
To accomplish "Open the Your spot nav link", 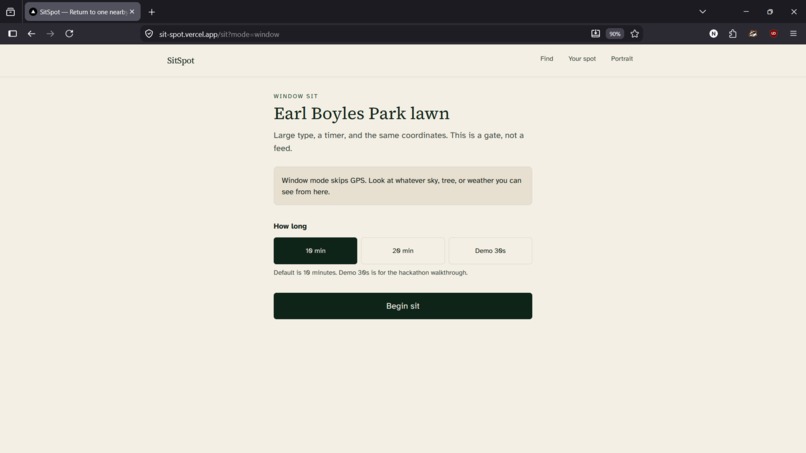I will 582,59.
